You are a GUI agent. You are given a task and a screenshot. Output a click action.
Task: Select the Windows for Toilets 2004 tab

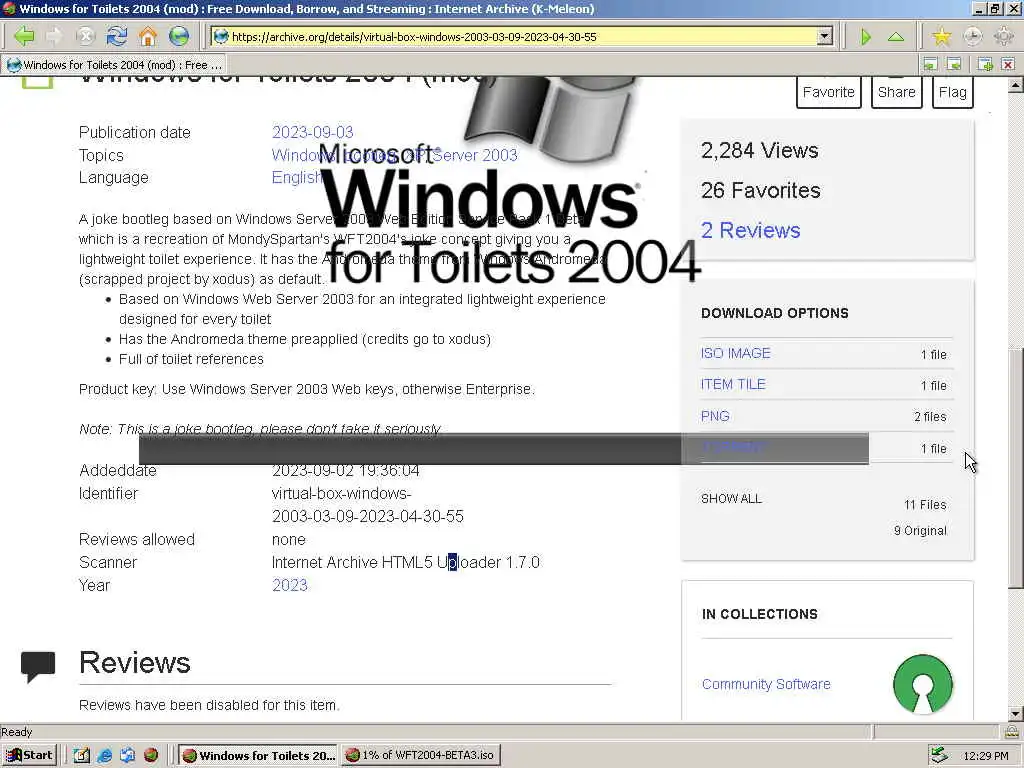[x=115, y=65]
